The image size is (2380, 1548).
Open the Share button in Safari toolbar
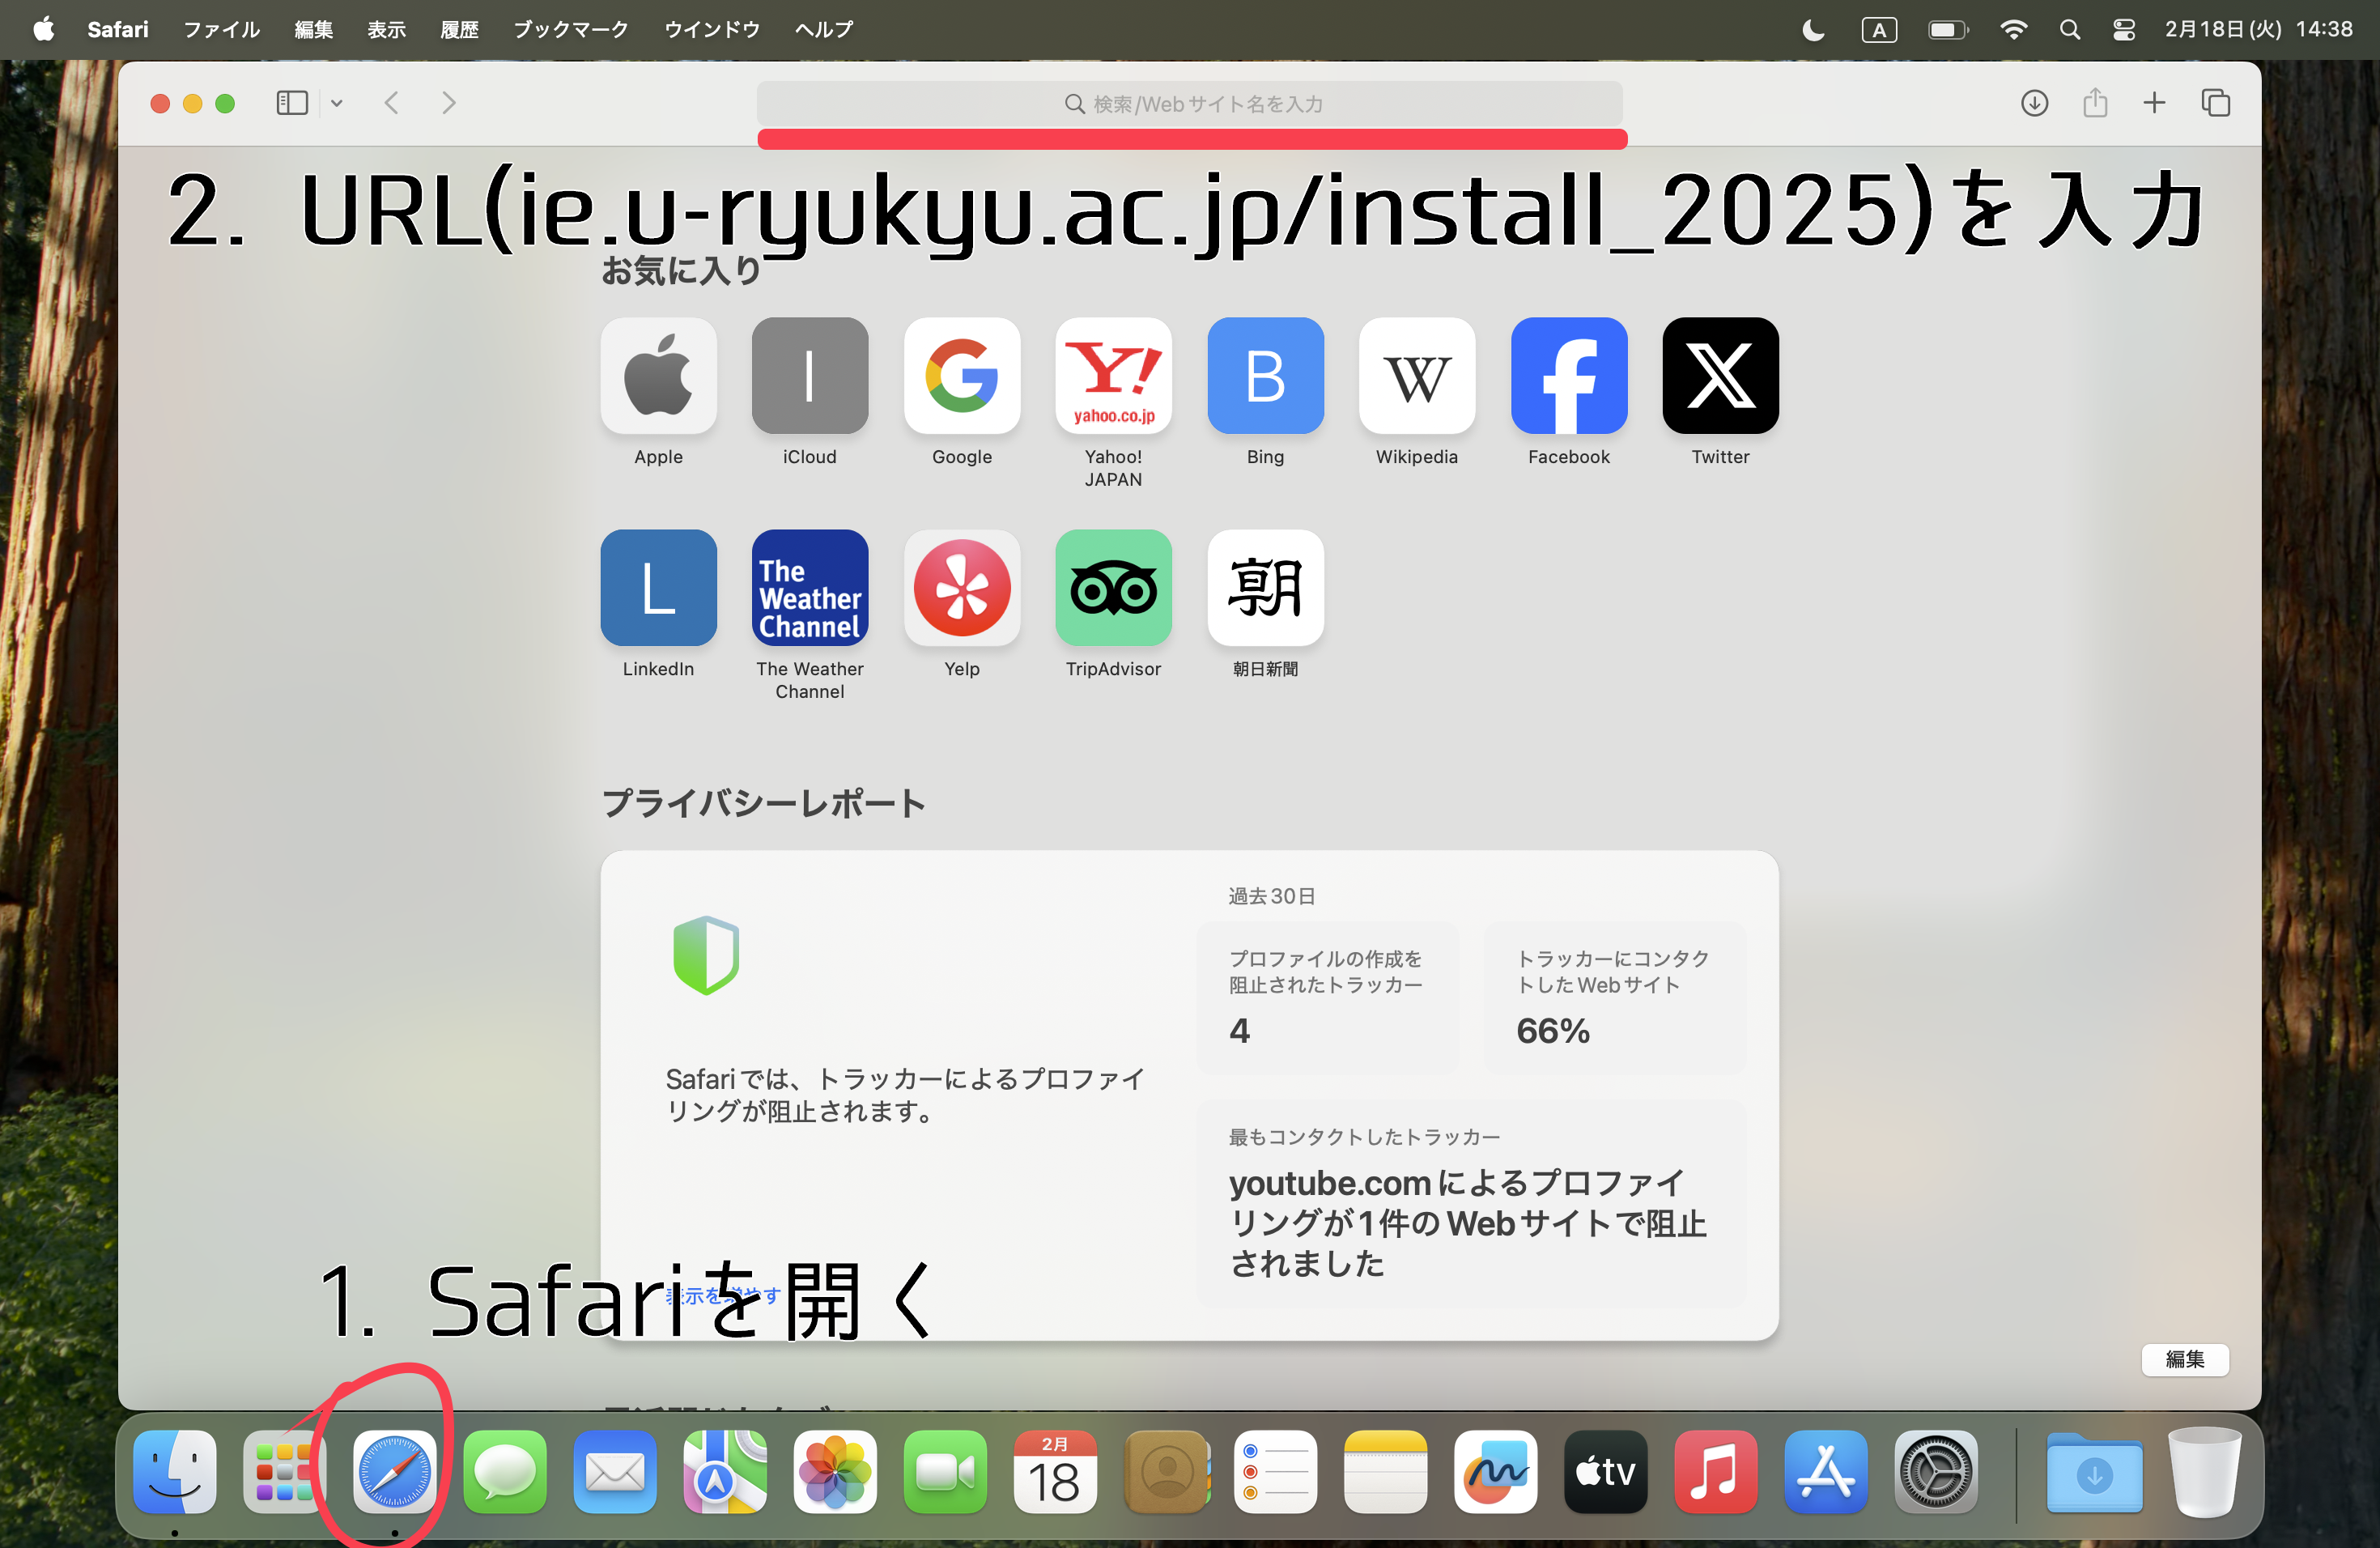point(2095,103)
